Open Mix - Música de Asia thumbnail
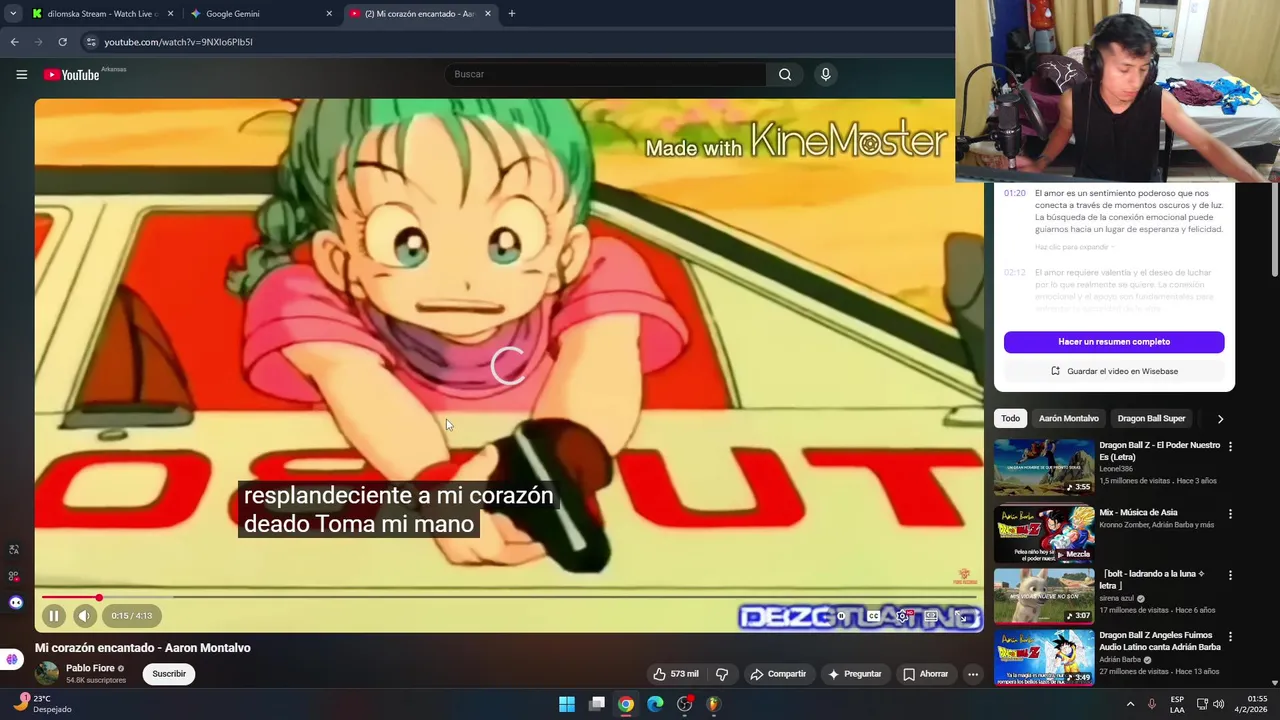 [1044, 535]
